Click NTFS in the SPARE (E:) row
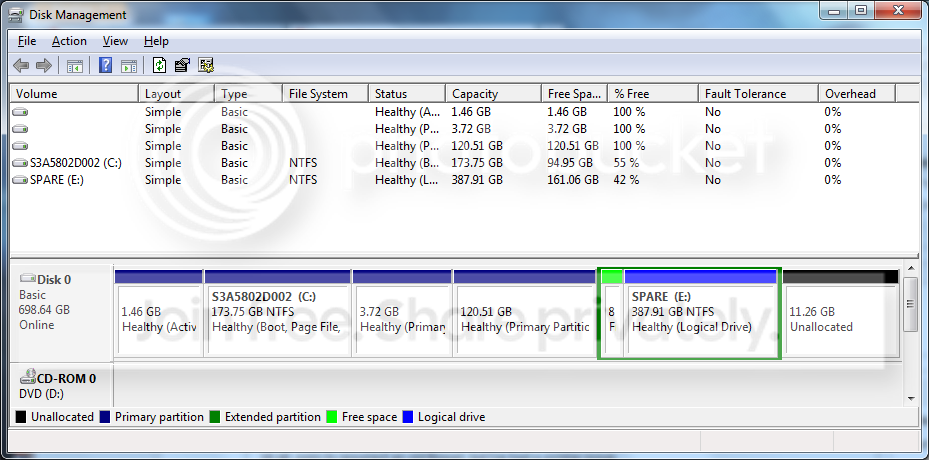This screenshot has height=460, width=929. (x=303, y=180)
